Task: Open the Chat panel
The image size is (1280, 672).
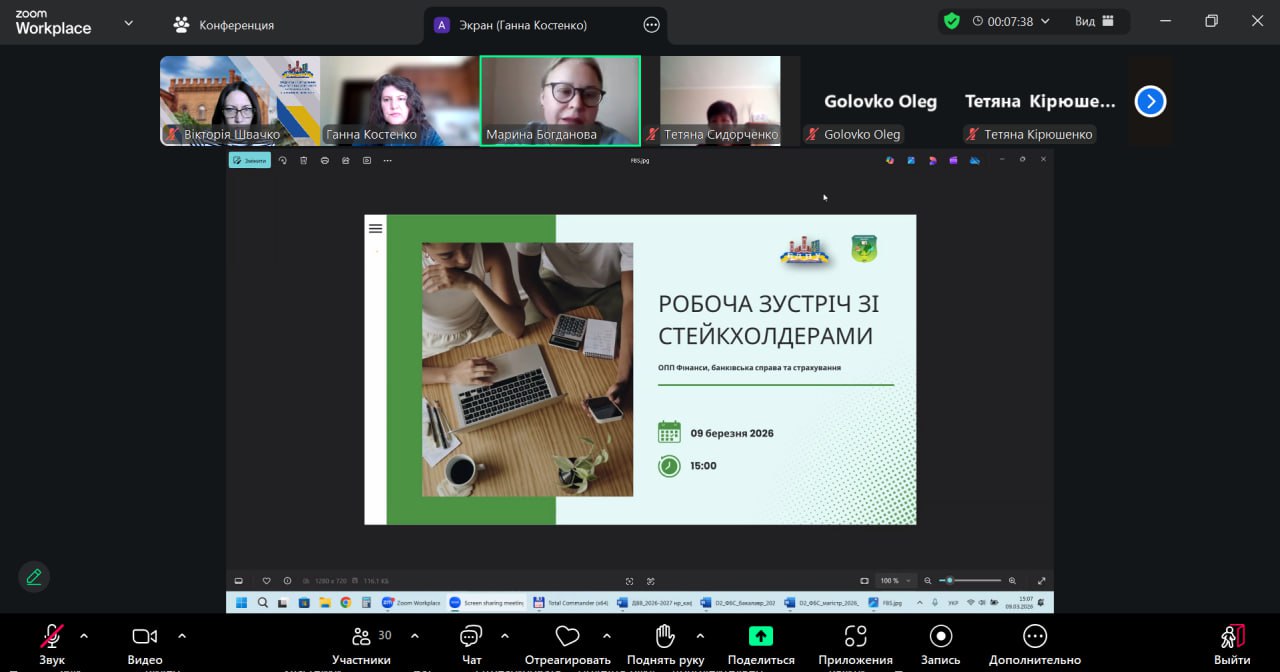Action: (471, 638)
